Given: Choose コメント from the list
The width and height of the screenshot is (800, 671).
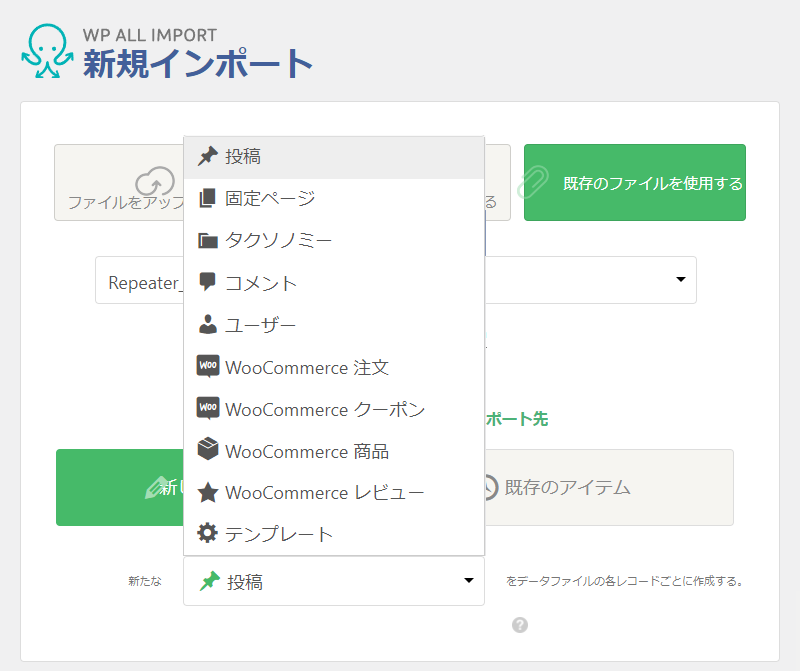Looking at the screenshot, I should (334, 283).
